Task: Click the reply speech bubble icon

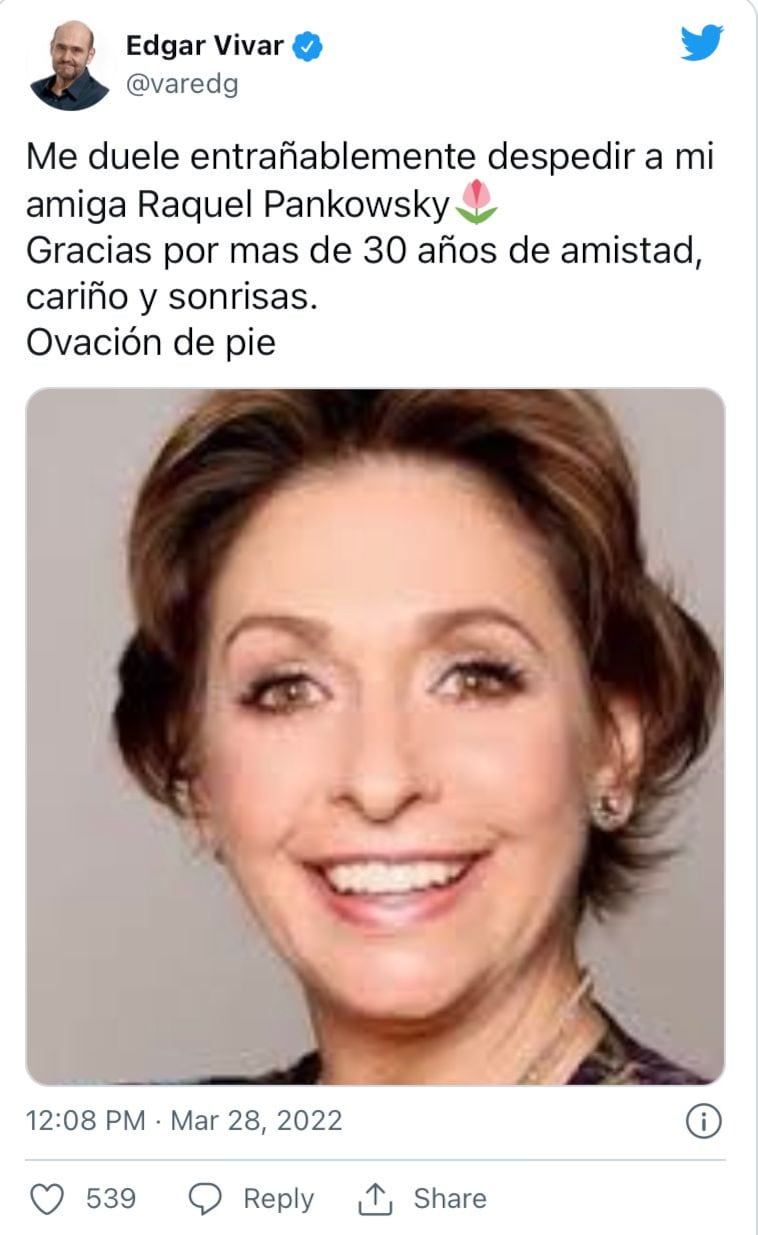Action: click(x=206, y=1198)
